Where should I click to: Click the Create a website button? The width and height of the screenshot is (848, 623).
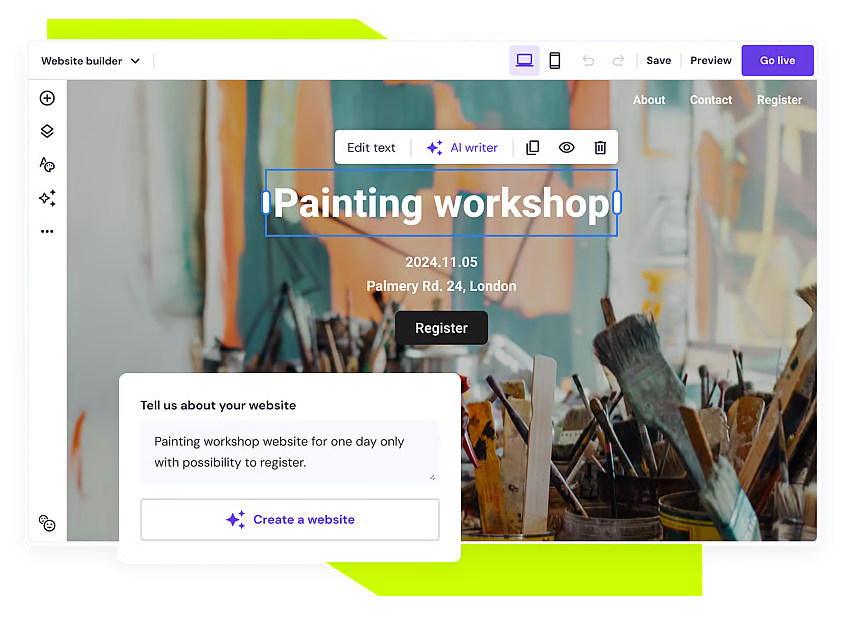tap(289, 519)
